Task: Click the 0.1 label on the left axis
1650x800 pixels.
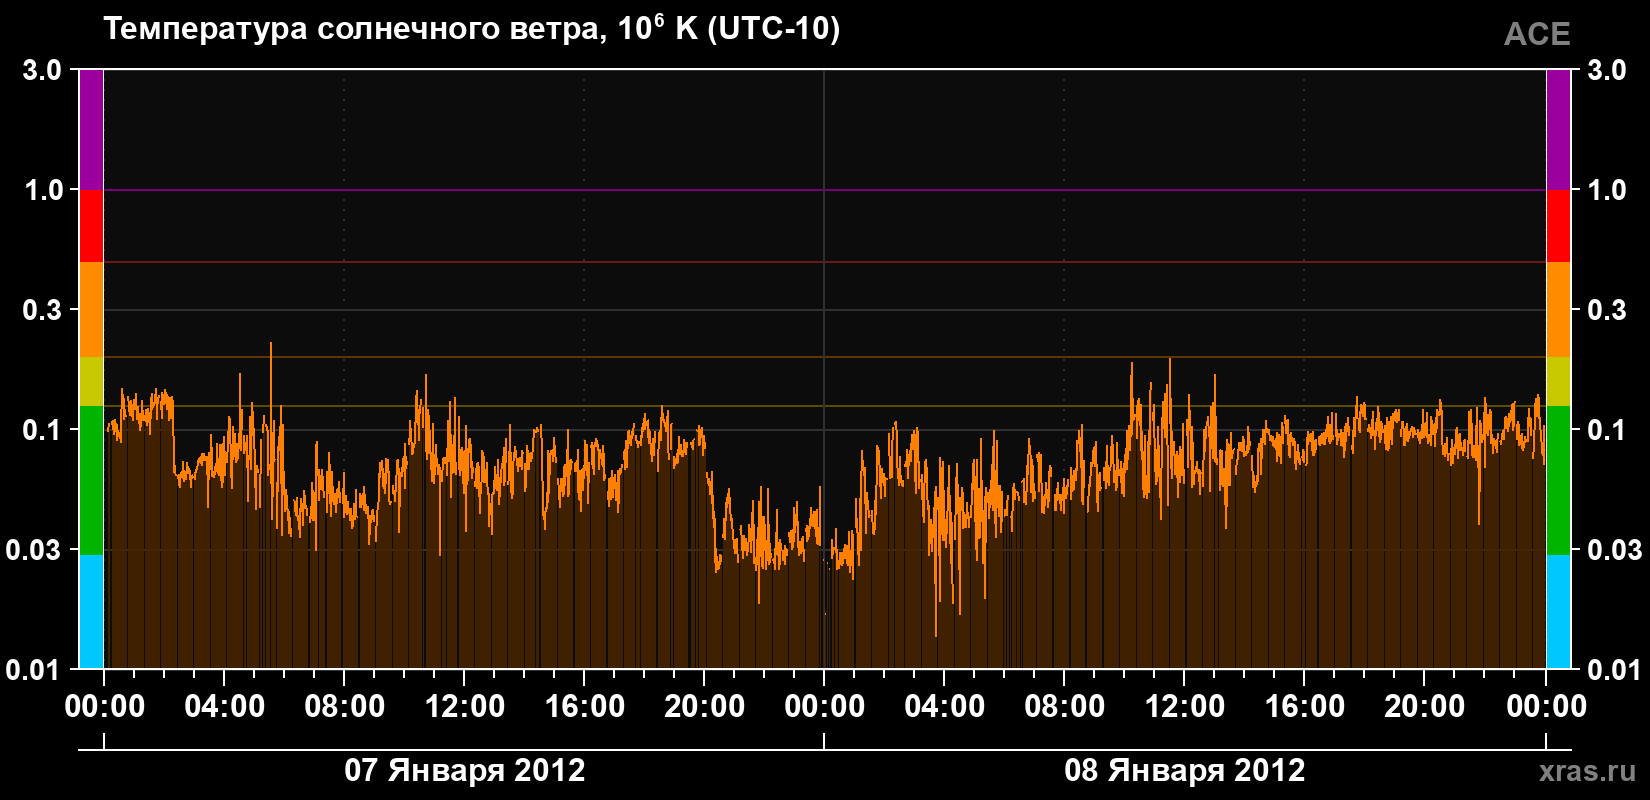Action: tap(42, 430)
